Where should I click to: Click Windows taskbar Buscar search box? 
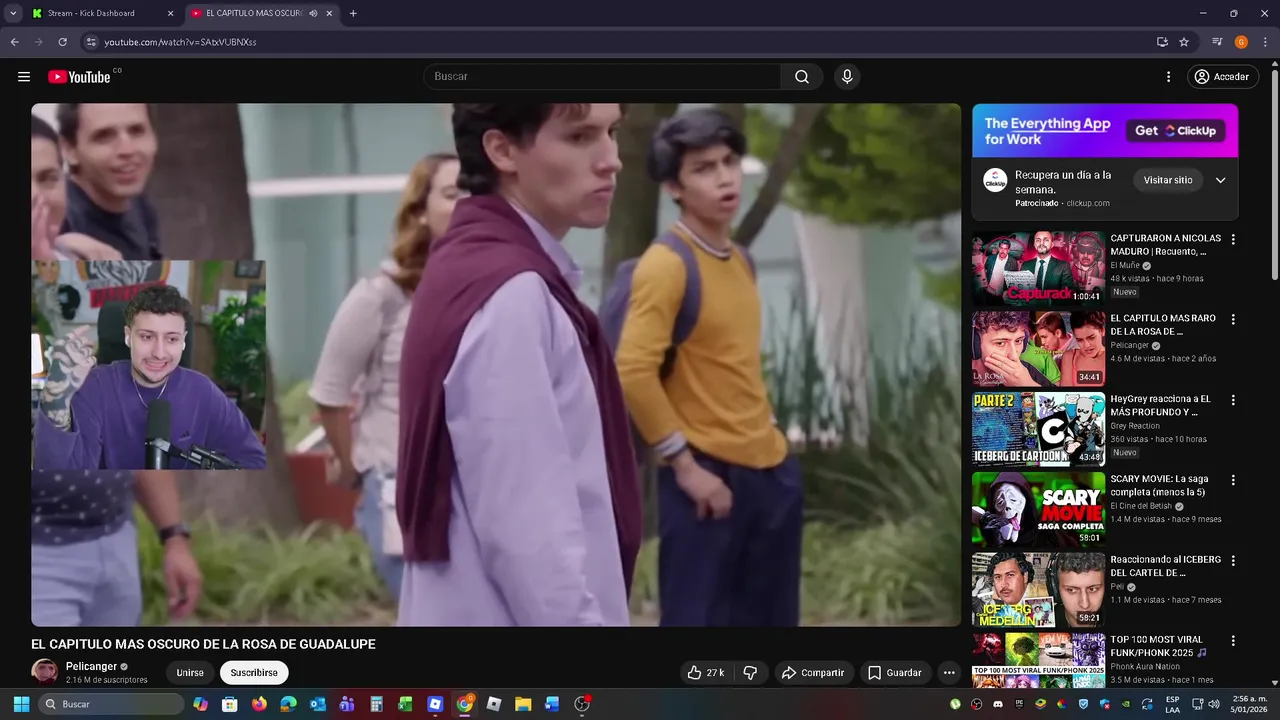click(112, 704)
